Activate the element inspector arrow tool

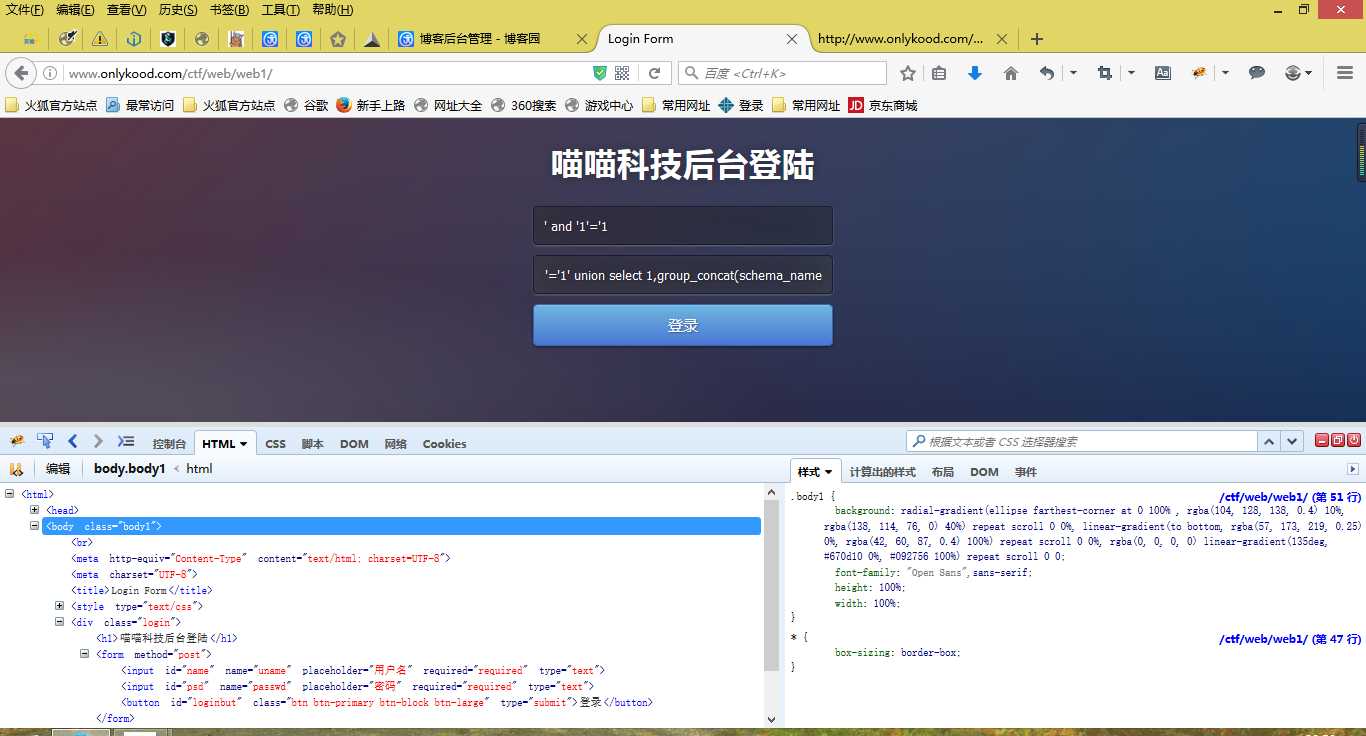45,441
